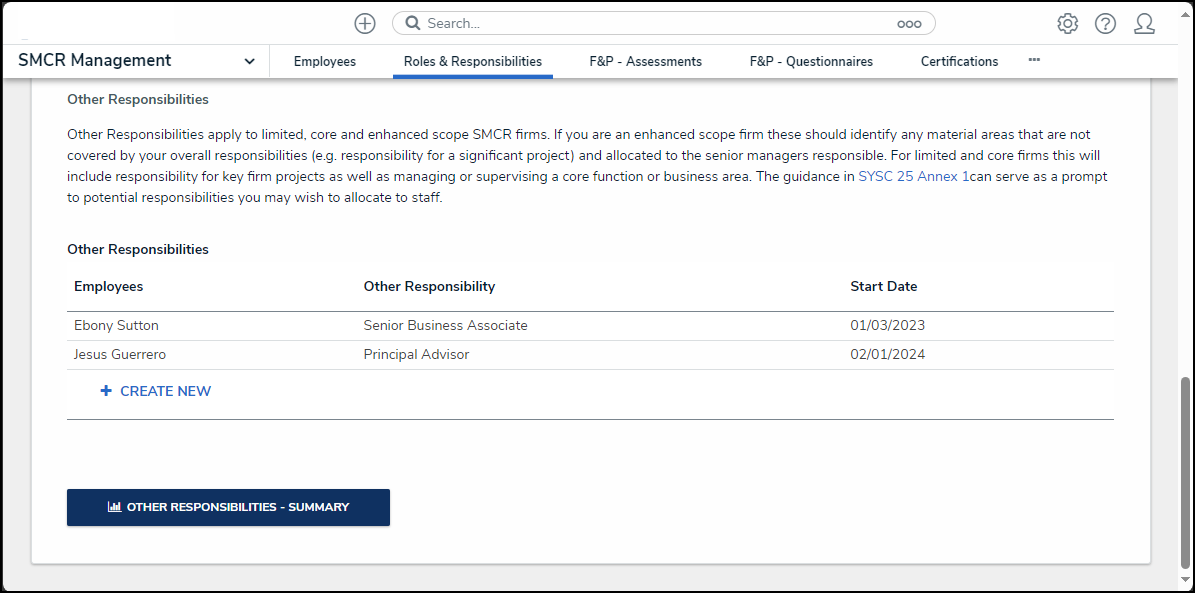
Task: Open the settings gear icon
Action: click(x=1067, y=23)
